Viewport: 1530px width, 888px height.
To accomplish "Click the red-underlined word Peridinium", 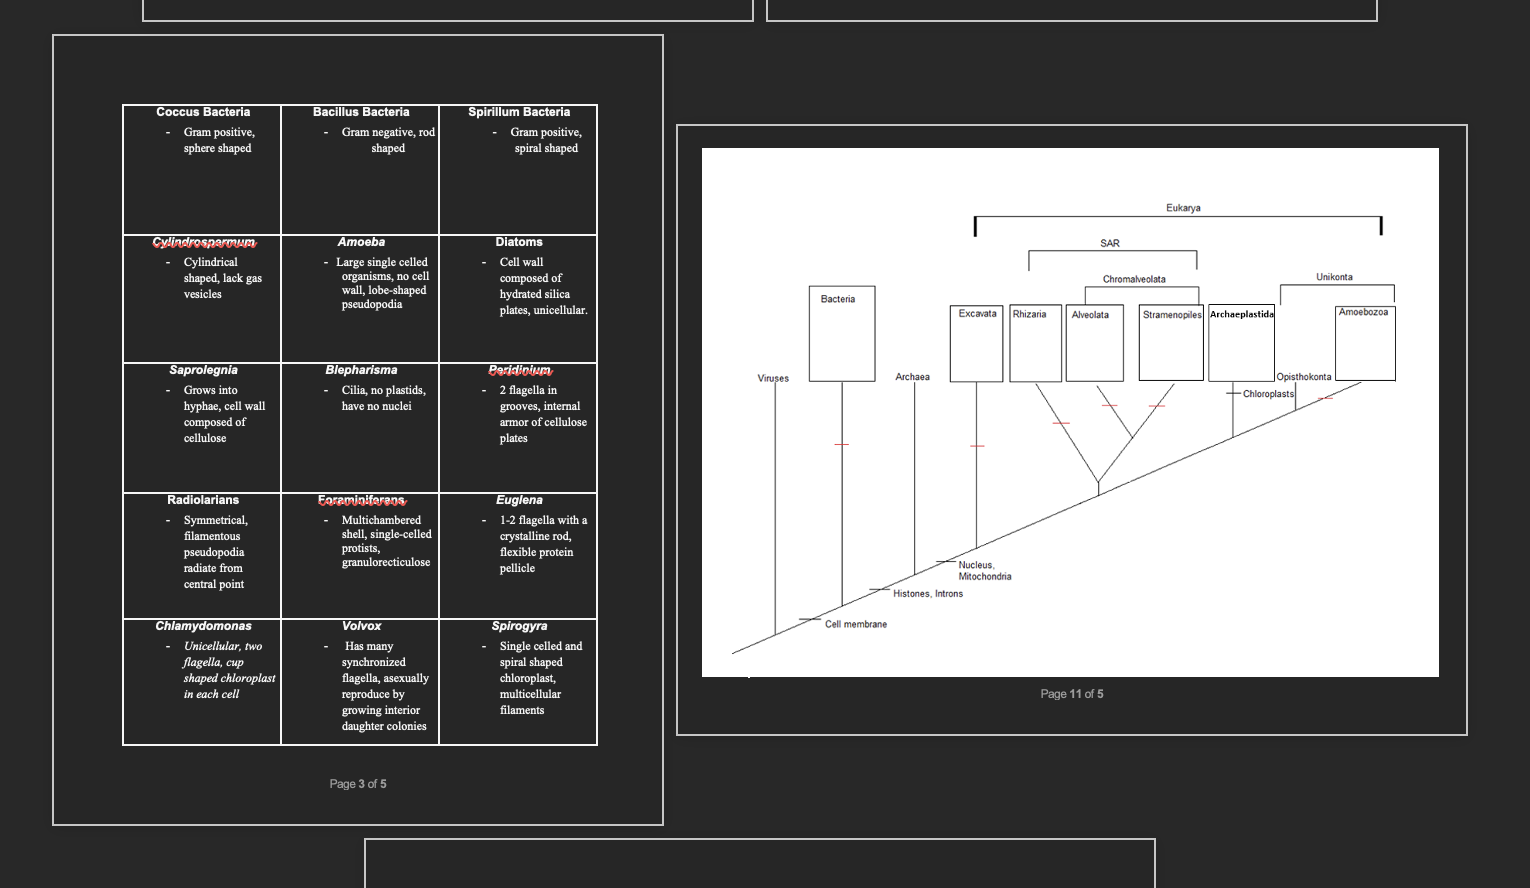I will [x=520, y=370].
